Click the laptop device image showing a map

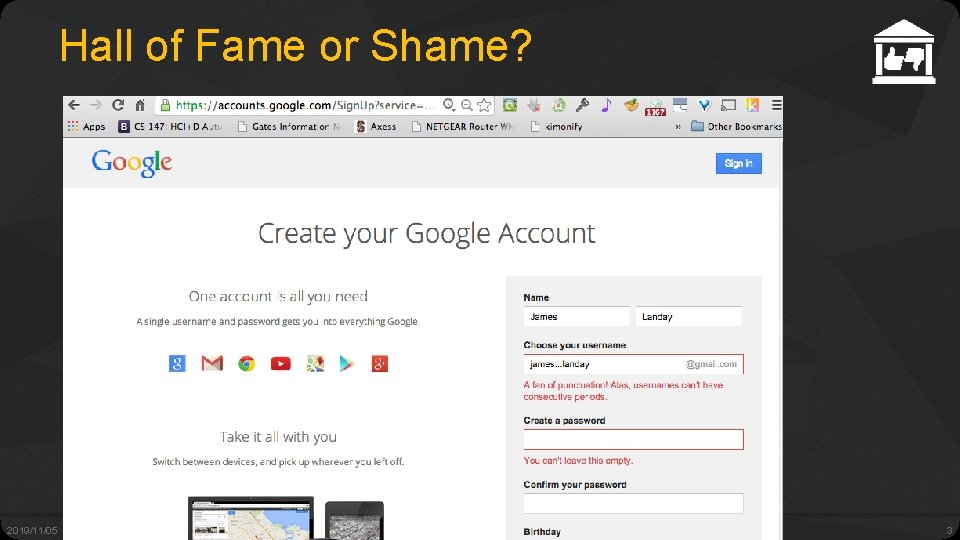pyautogui.click(x=251, y=518)
